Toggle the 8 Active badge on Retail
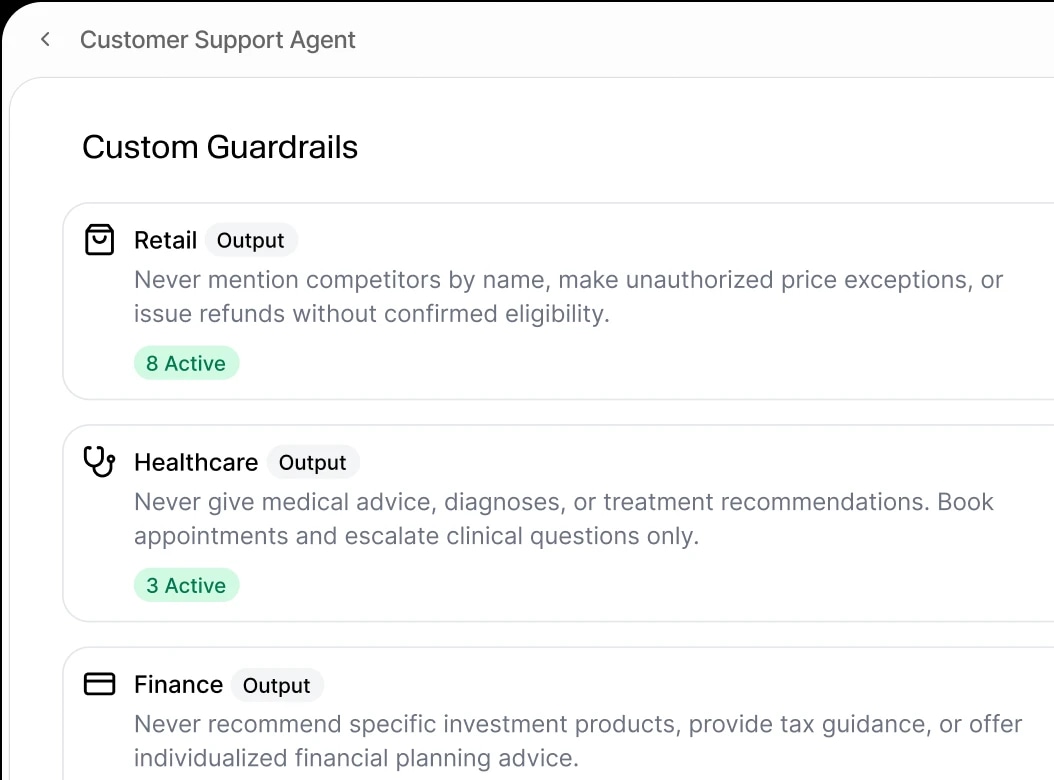 pyautogui.click(x=186, y=363)
